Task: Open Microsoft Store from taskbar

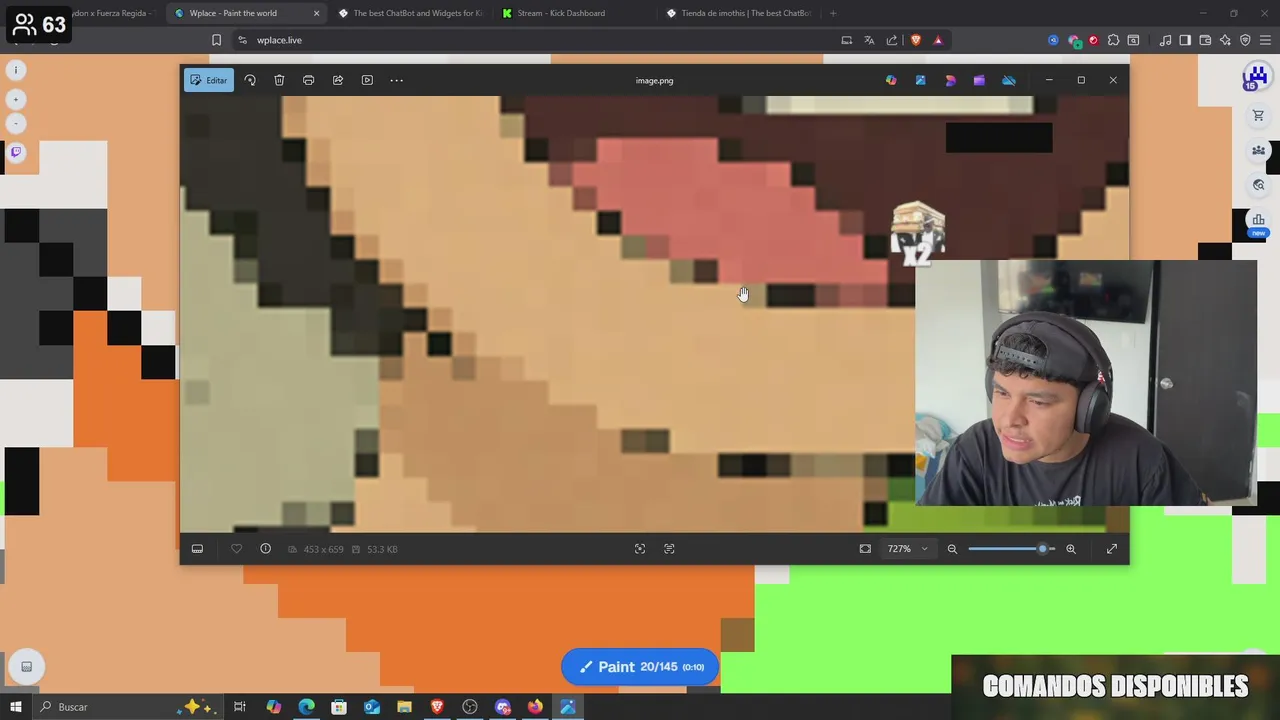Action: point(339,707)
